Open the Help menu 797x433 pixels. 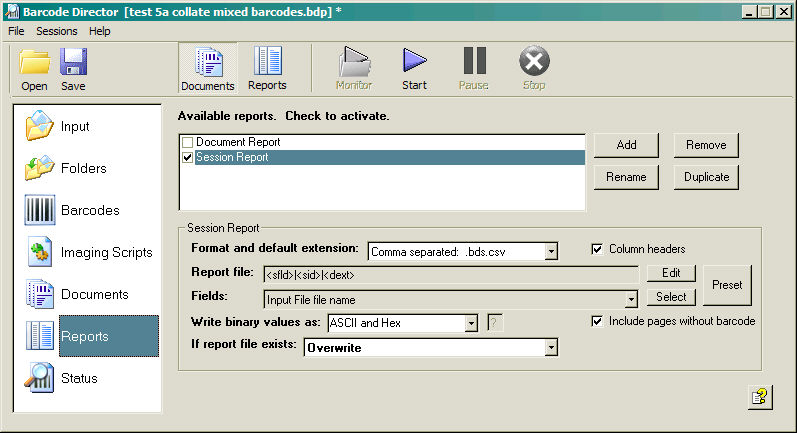point(100,31)
